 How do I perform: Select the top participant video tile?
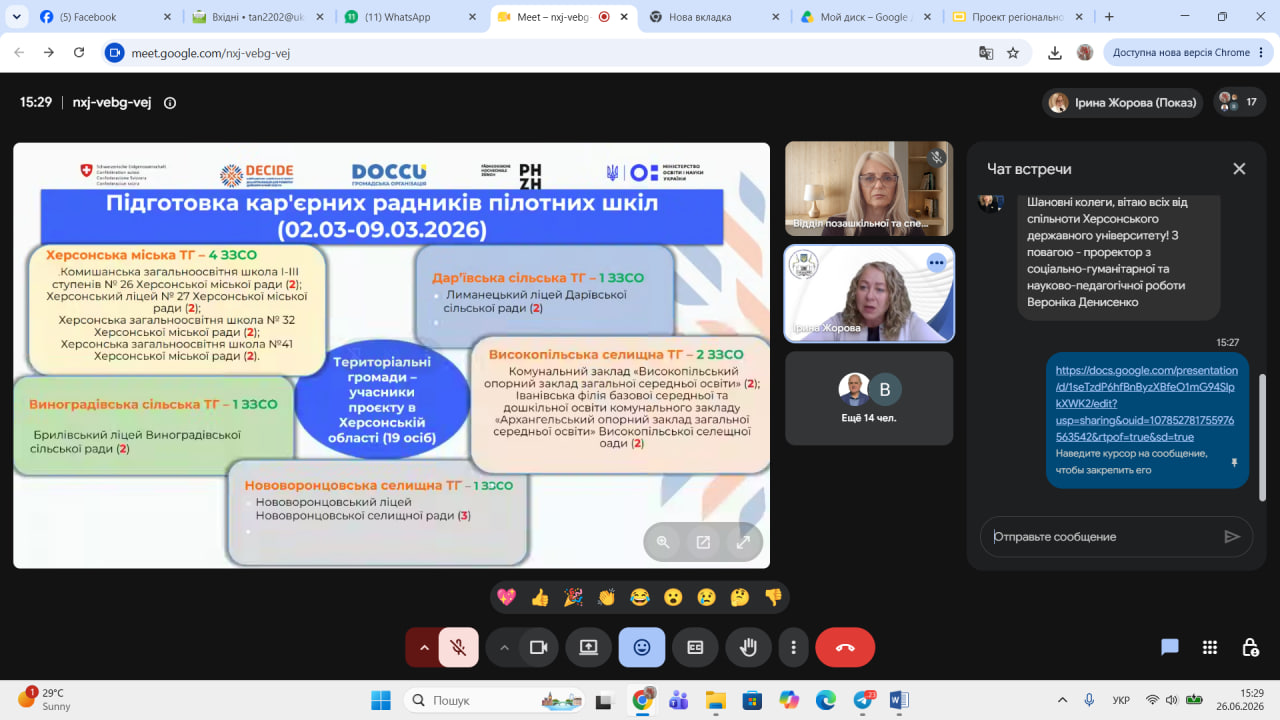tap(869, 189)
